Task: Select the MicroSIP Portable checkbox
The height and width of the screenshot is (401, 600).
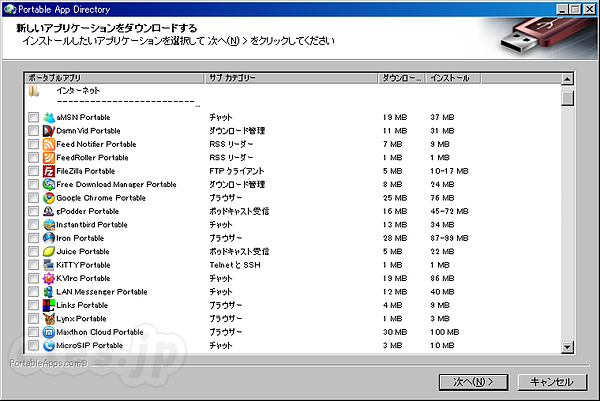Action: click(x=34, y=345)
